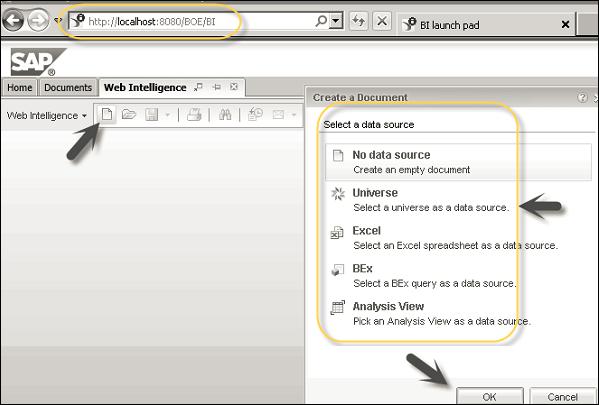The height and width of the screenshot is (405, 599).
Task: Switch to the Documents tab
Action: click(x=68, y=87)
